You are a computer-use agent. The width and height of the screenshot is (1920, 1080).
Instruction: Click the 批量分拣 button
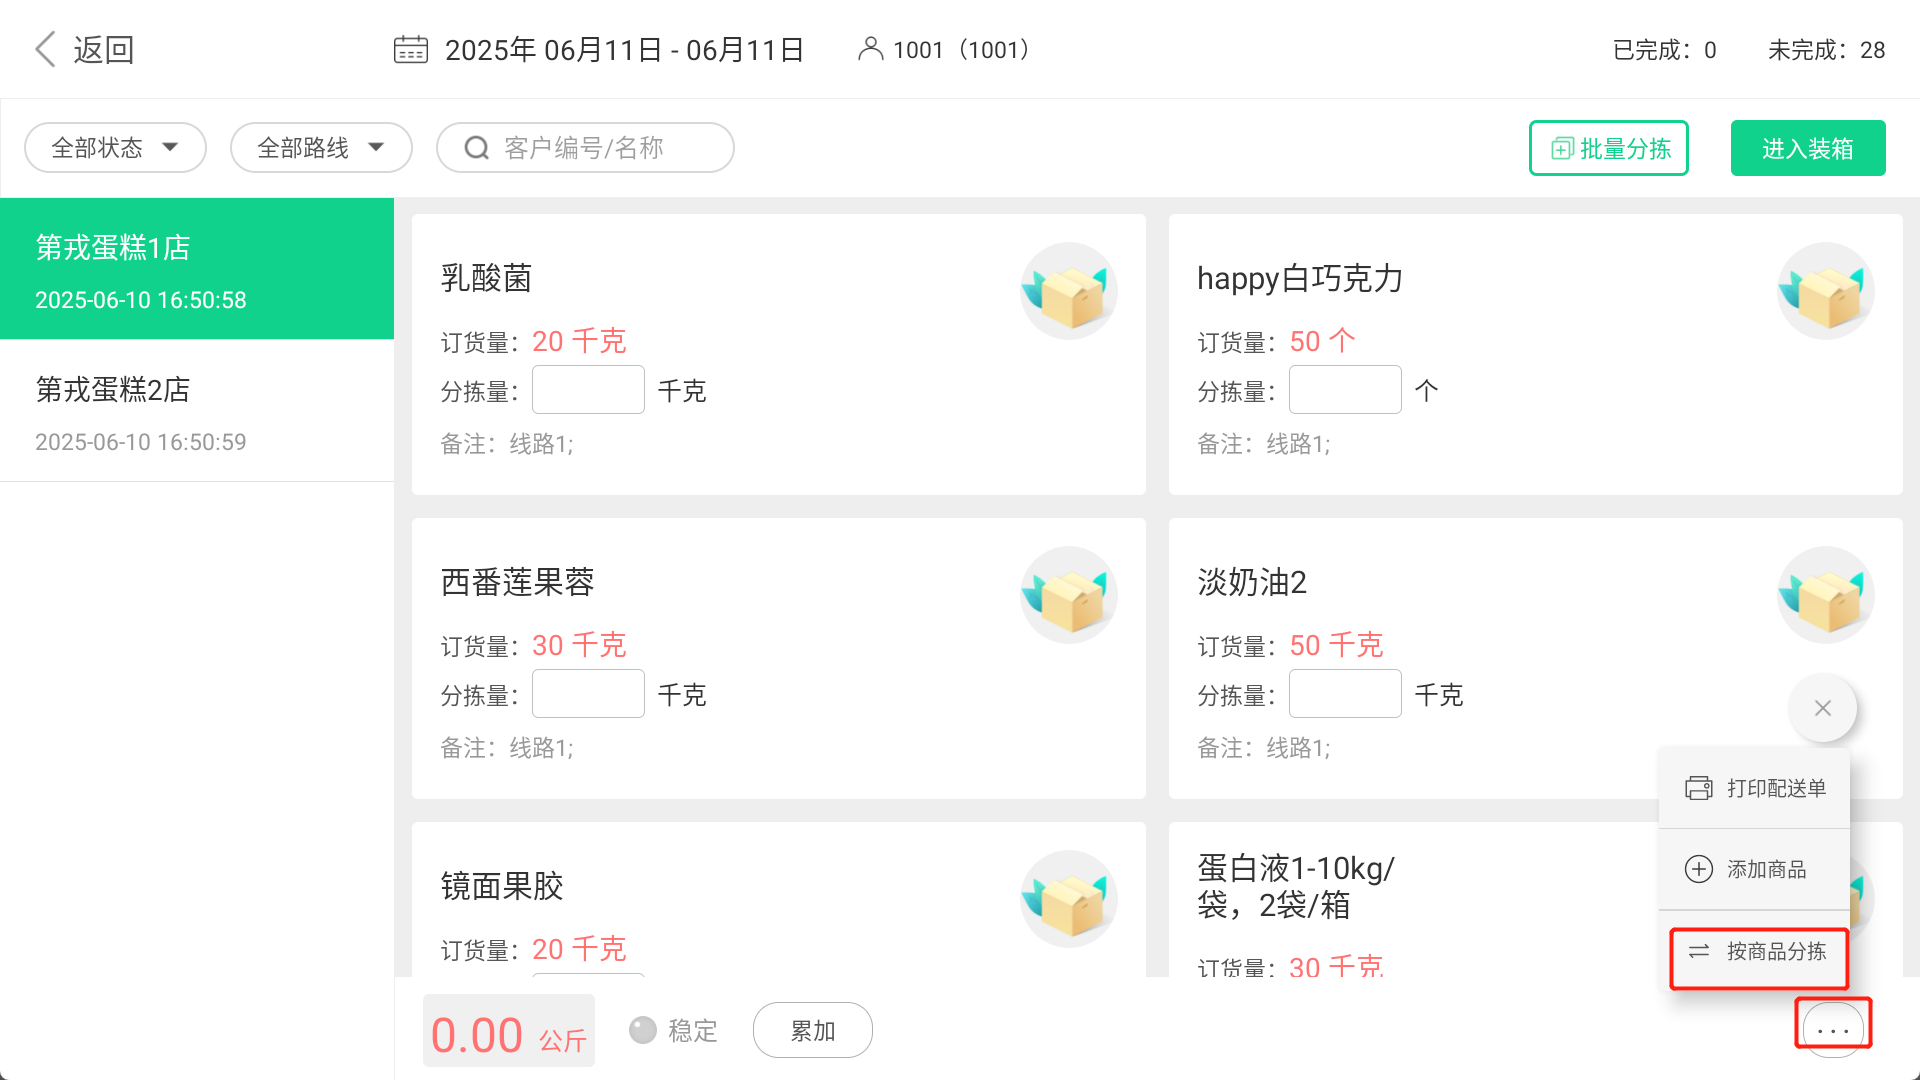click(1608, 148)
